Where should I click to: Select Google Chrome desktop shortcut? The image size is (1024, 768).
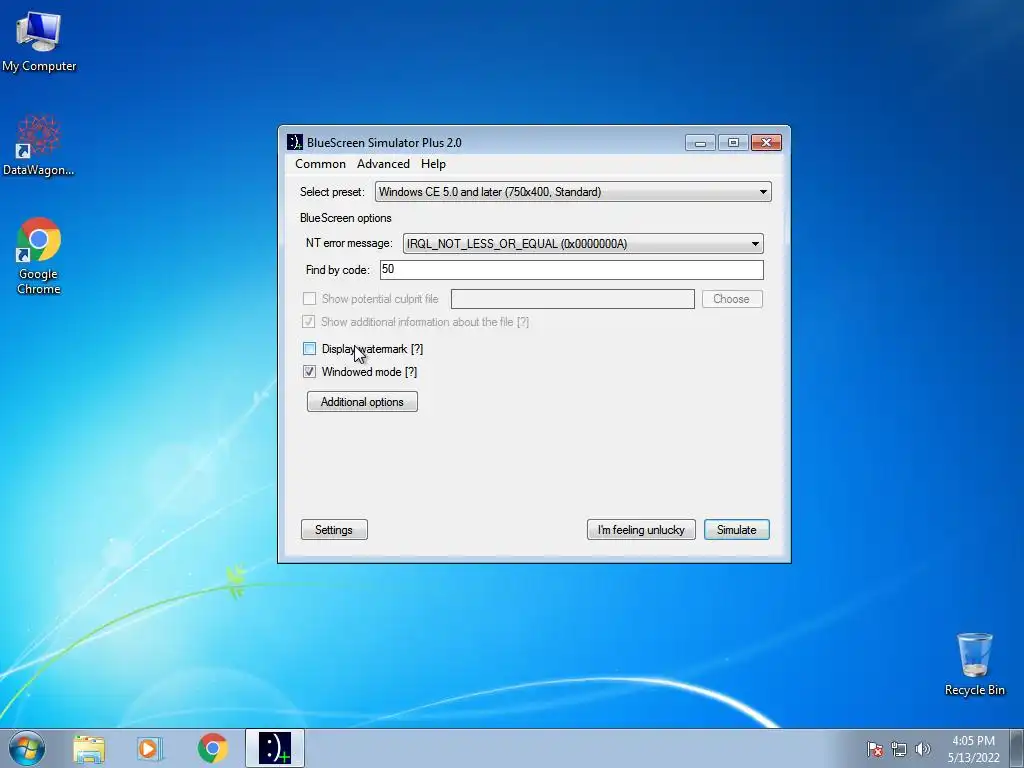[39, 255]
